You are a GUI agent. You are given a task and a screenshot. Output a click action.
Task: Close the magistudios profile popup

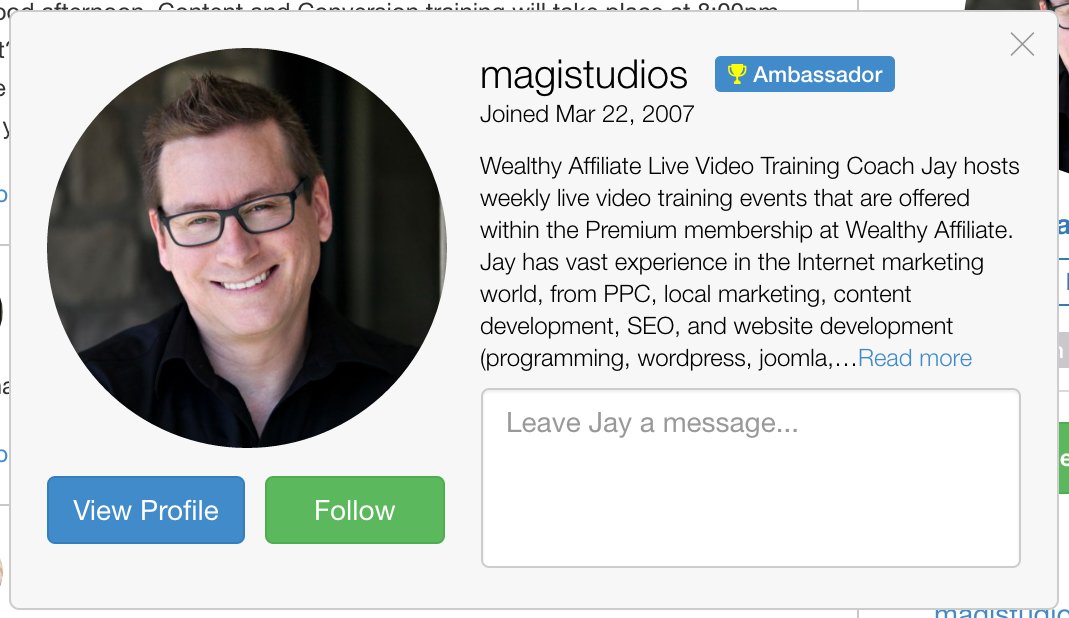coord(1022,44)
